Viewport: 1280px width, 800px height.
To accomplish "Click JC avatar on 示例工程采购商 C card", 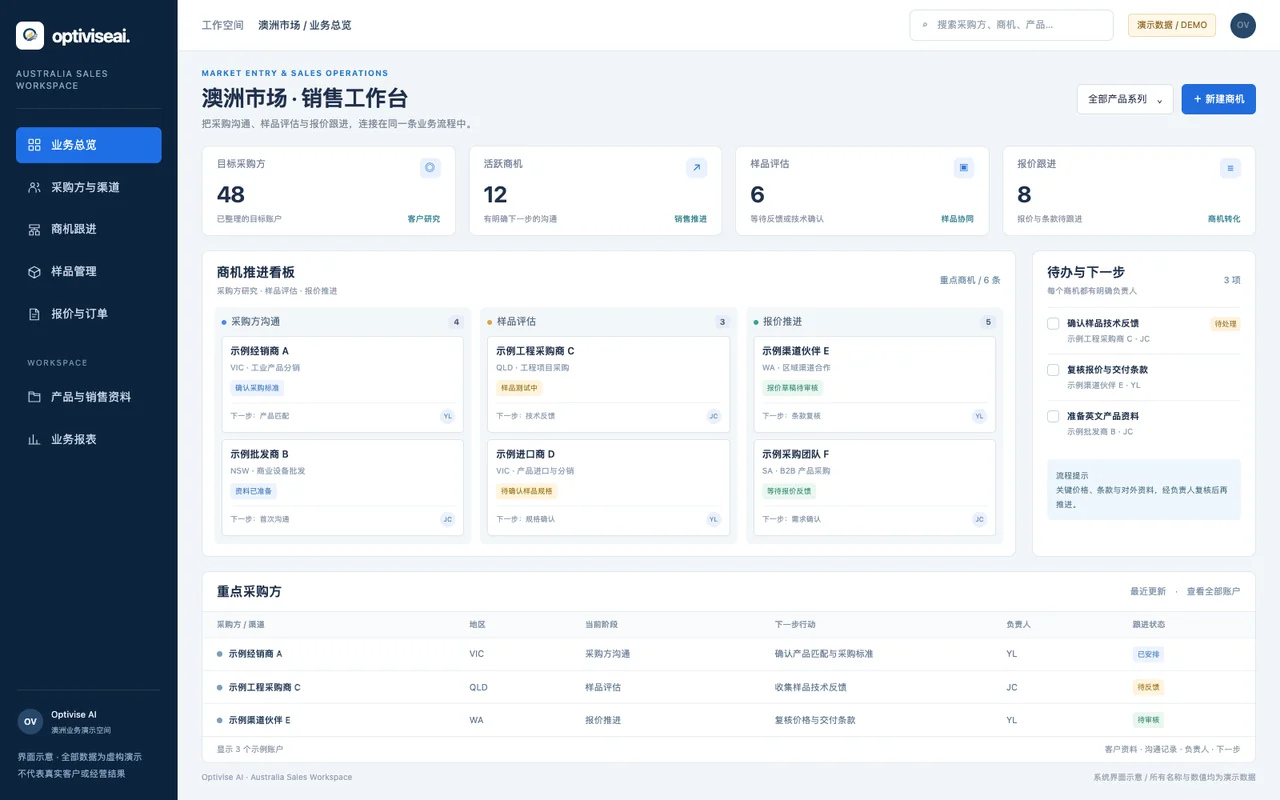I will pos(713,416).
